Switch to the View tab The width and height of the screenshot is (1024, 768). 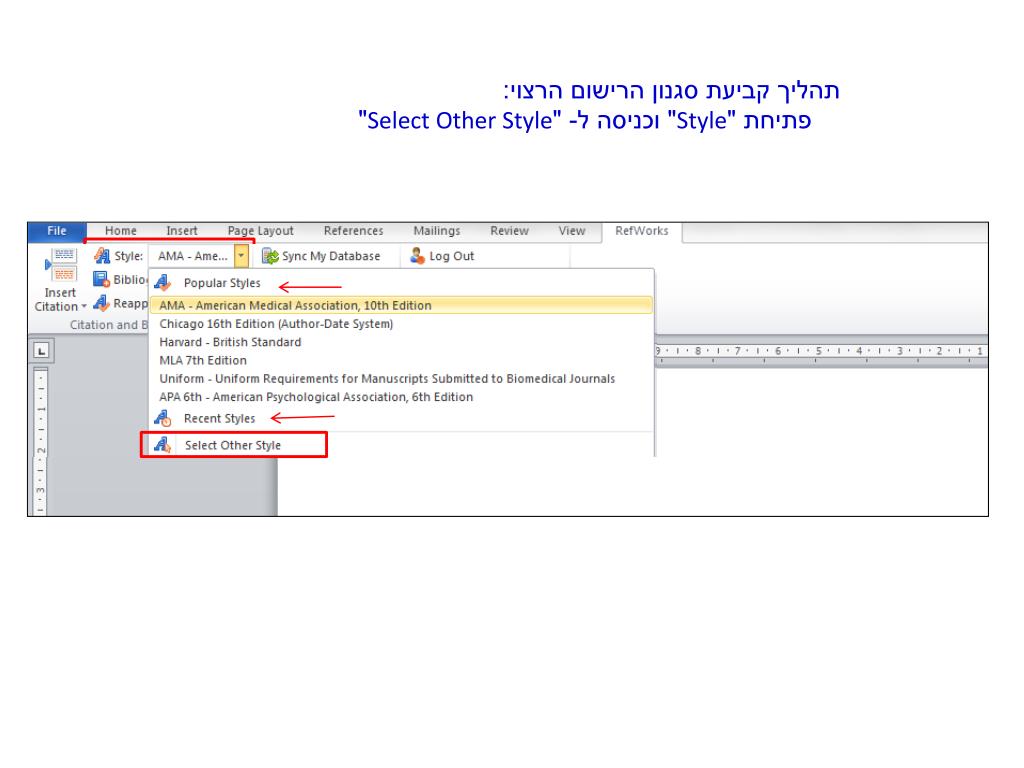[x=572, y=231]
